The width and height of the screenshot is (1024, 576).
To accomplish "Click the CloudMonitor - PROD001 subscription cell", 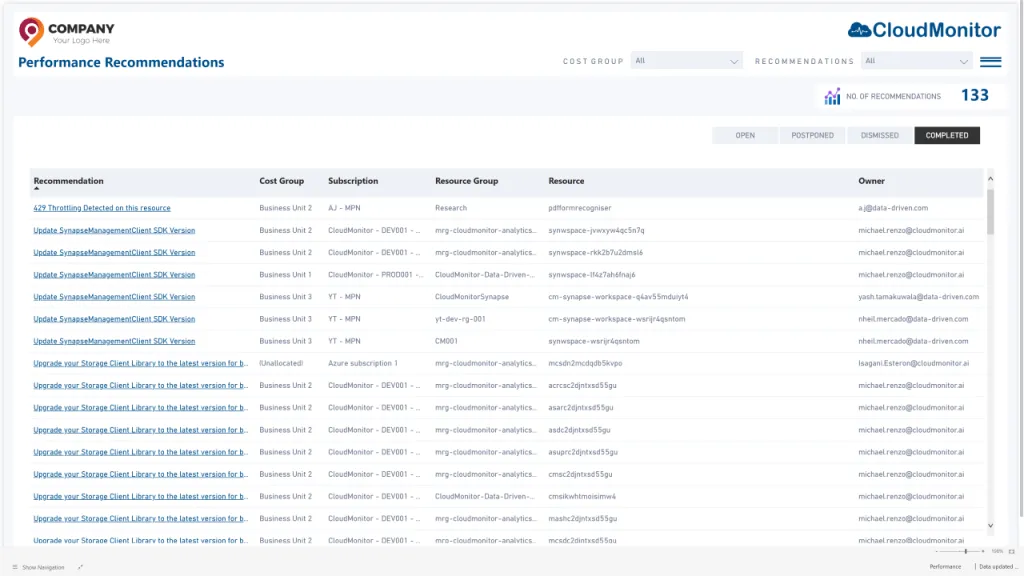I will pos(376,274).
